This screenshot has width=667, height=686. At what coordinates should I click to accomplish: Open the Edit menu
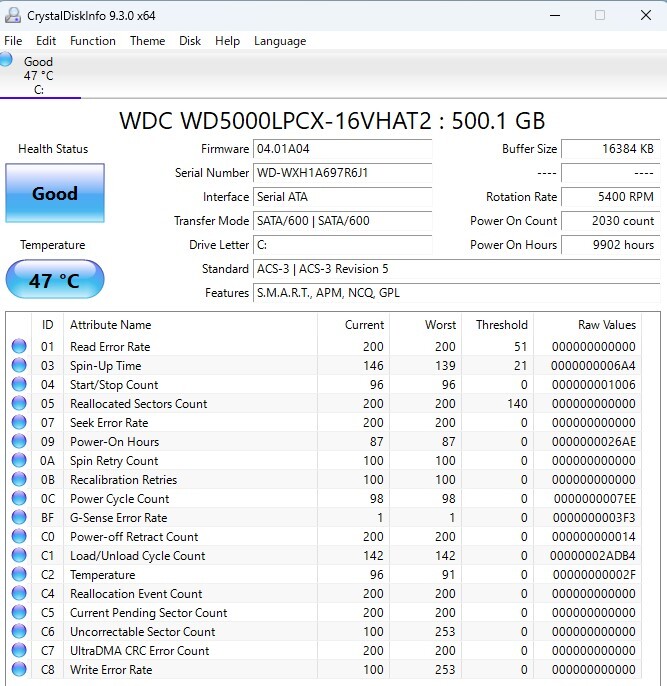pos(46,41)
